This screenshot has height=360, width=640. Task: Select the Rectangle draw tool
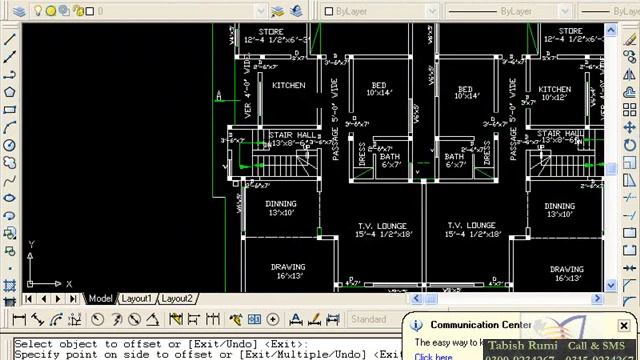click(x=9, y=110)
